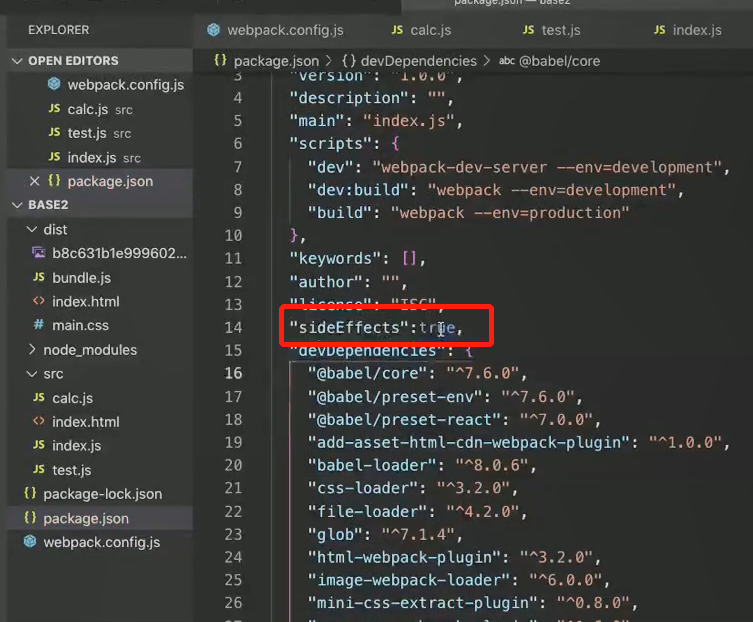Viewport: 753px width, 622px height.
Task: Click JS icon on calc.js tab
Action: tap(397, 30)
